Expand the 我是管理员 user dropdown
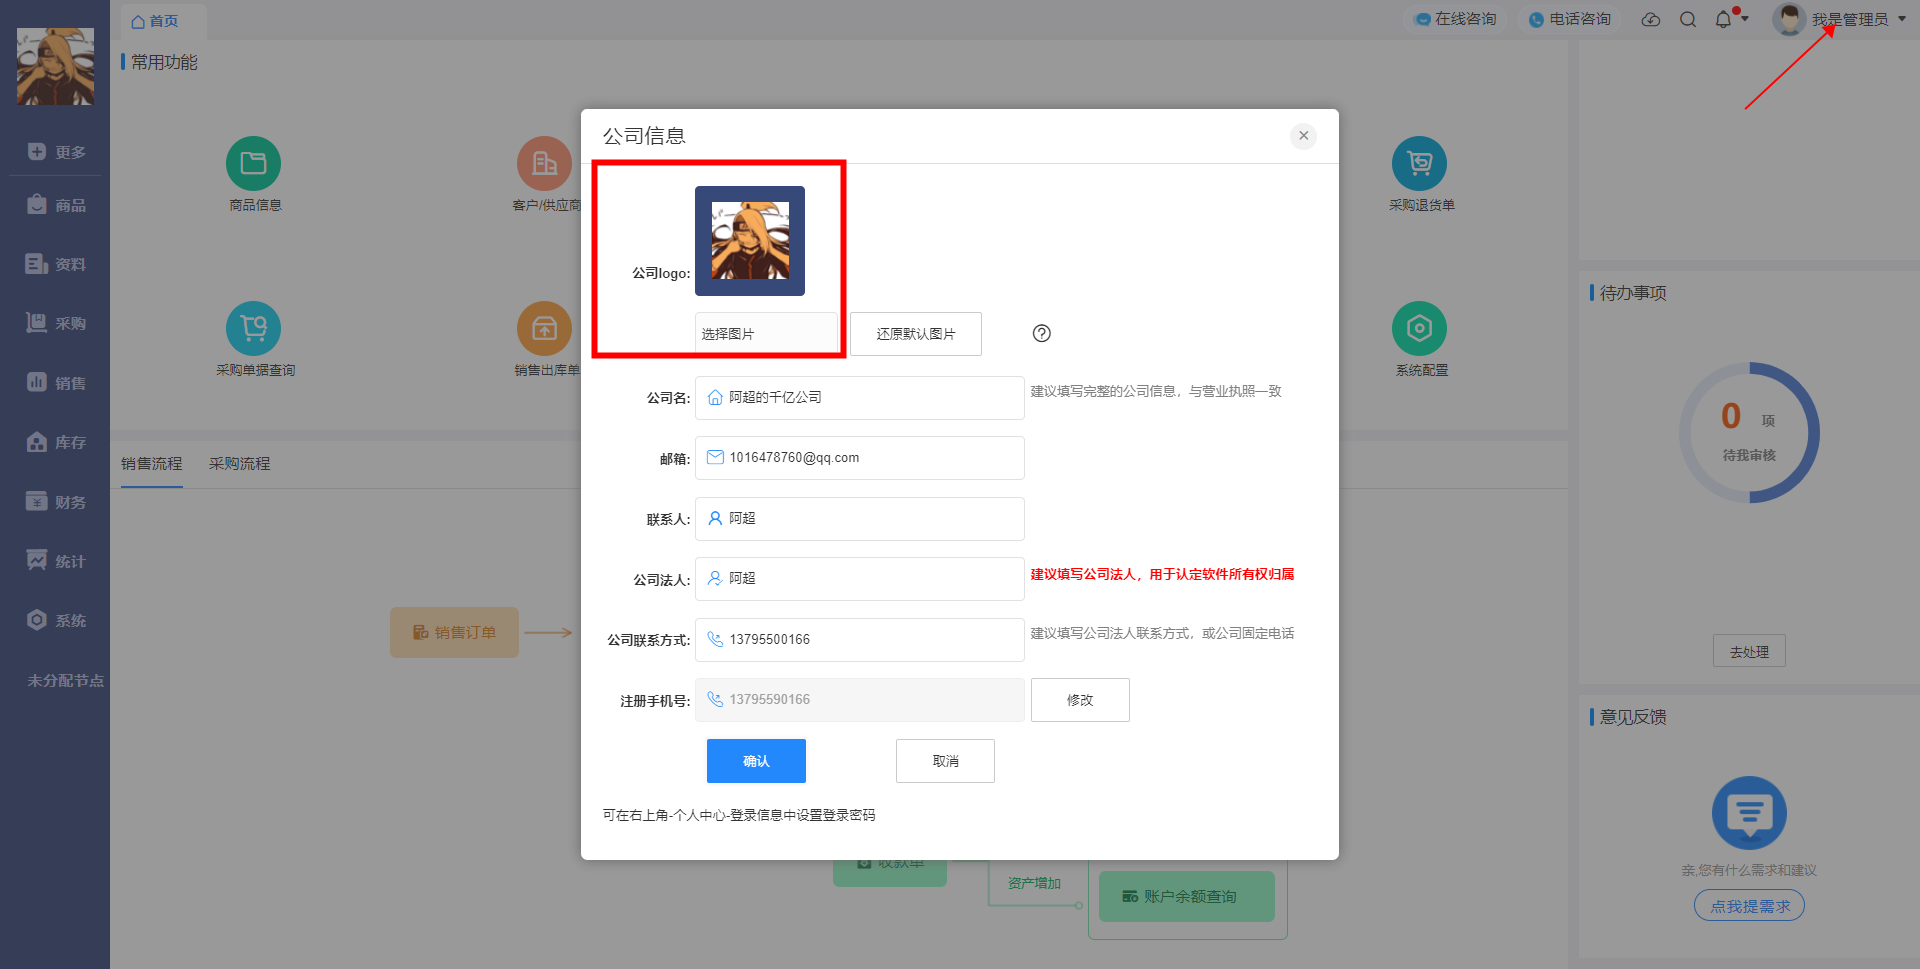The image size is (1920, 969). (x=1840, y=19)
